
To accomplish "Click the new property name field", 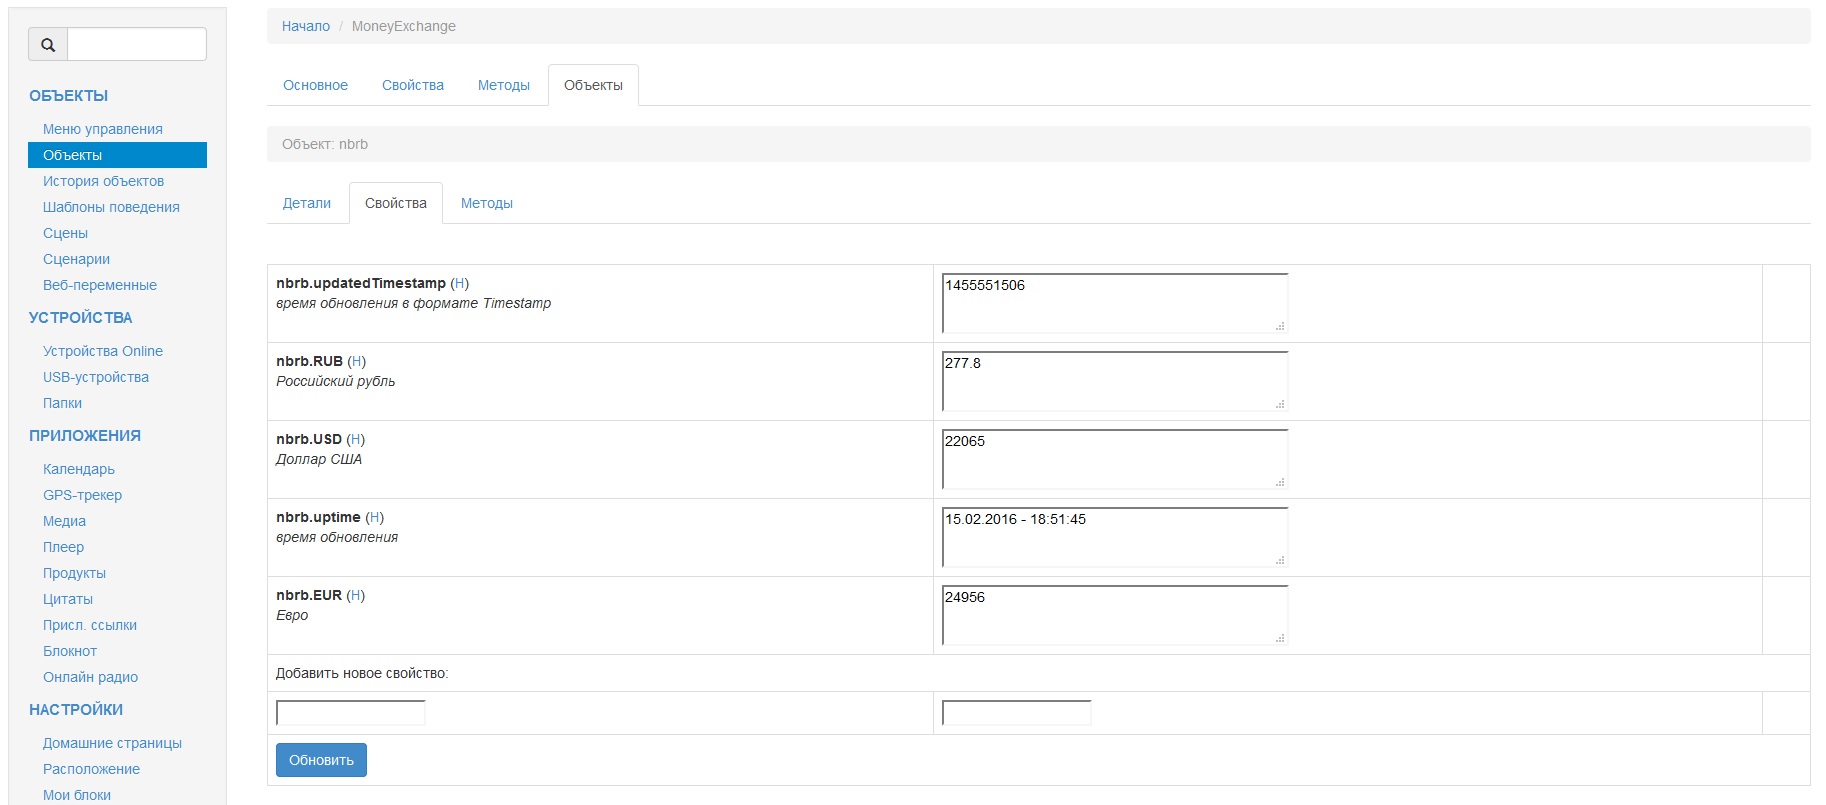I will (351, 713).
